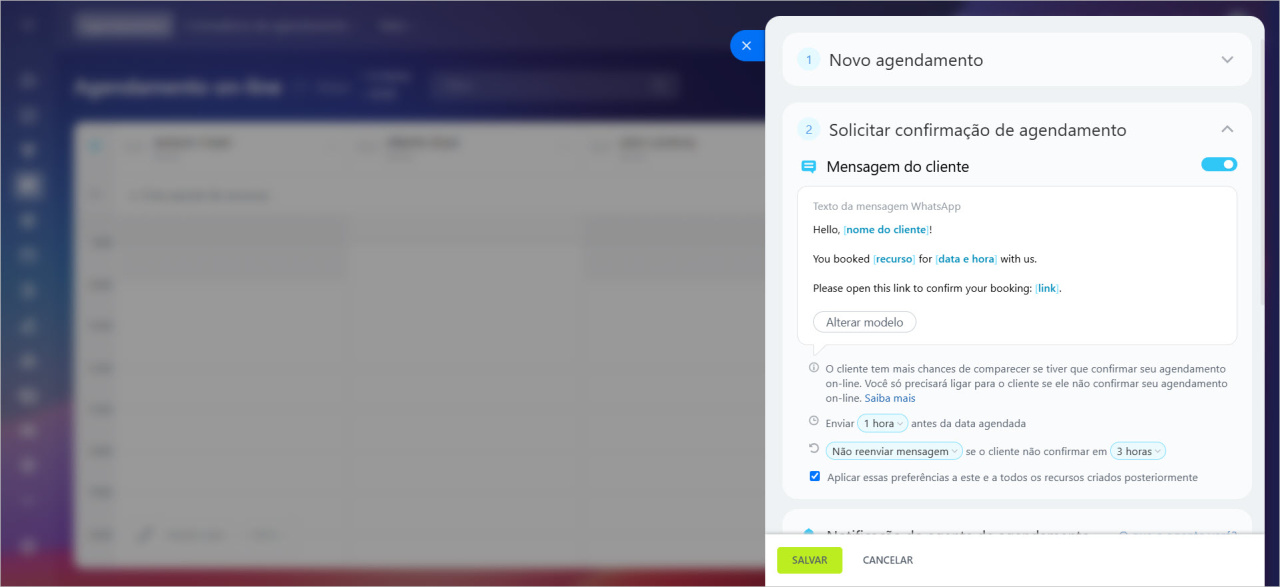
Task: Uncheck Aplicar essas preferências checkbox
Action: [815, 476]
